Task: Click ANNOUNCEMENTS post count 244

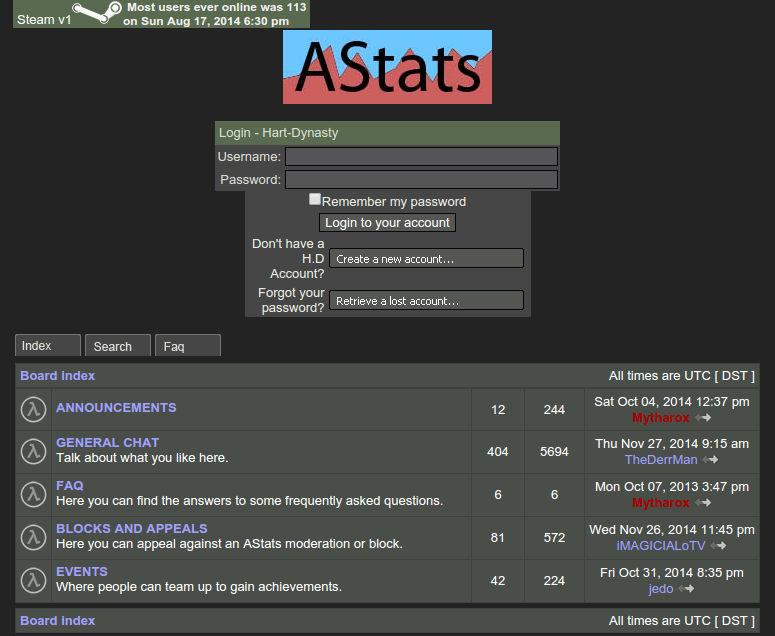Action: tap(554, 410)
